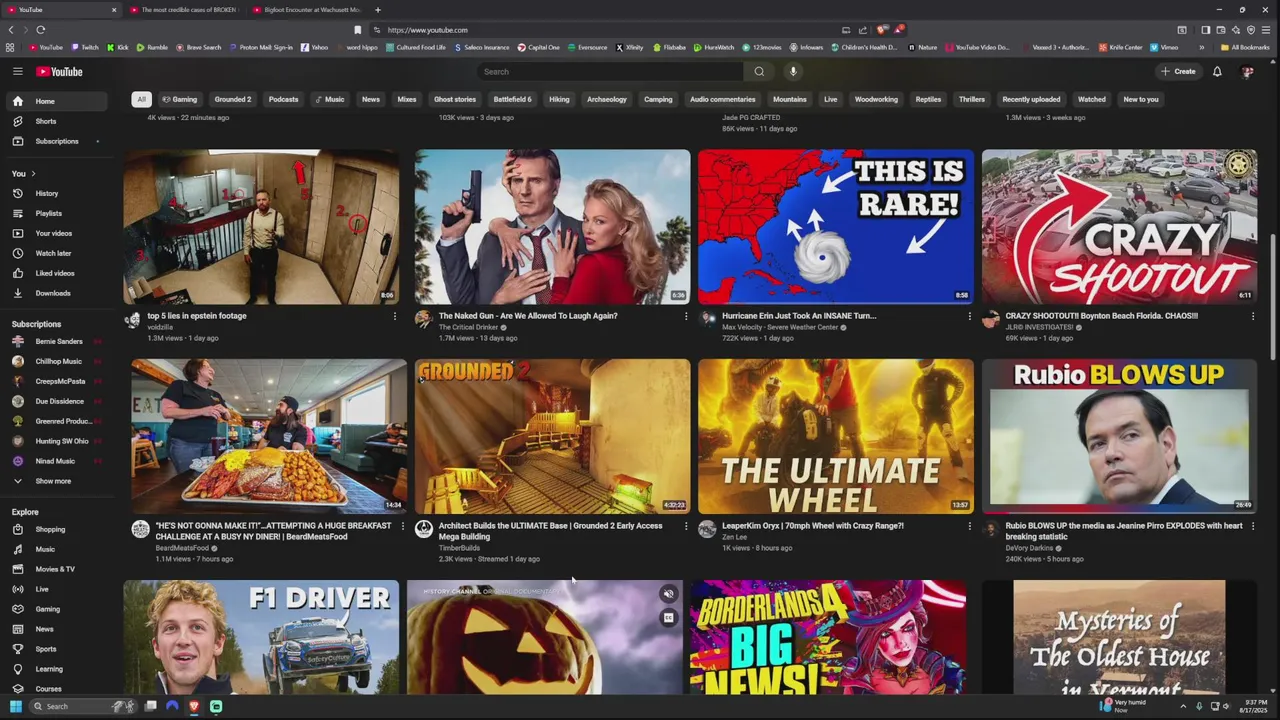Open options menu for BeardMeatsFood breakfast video
Viewport: 1280px width, 720px height.
(402, 527)
